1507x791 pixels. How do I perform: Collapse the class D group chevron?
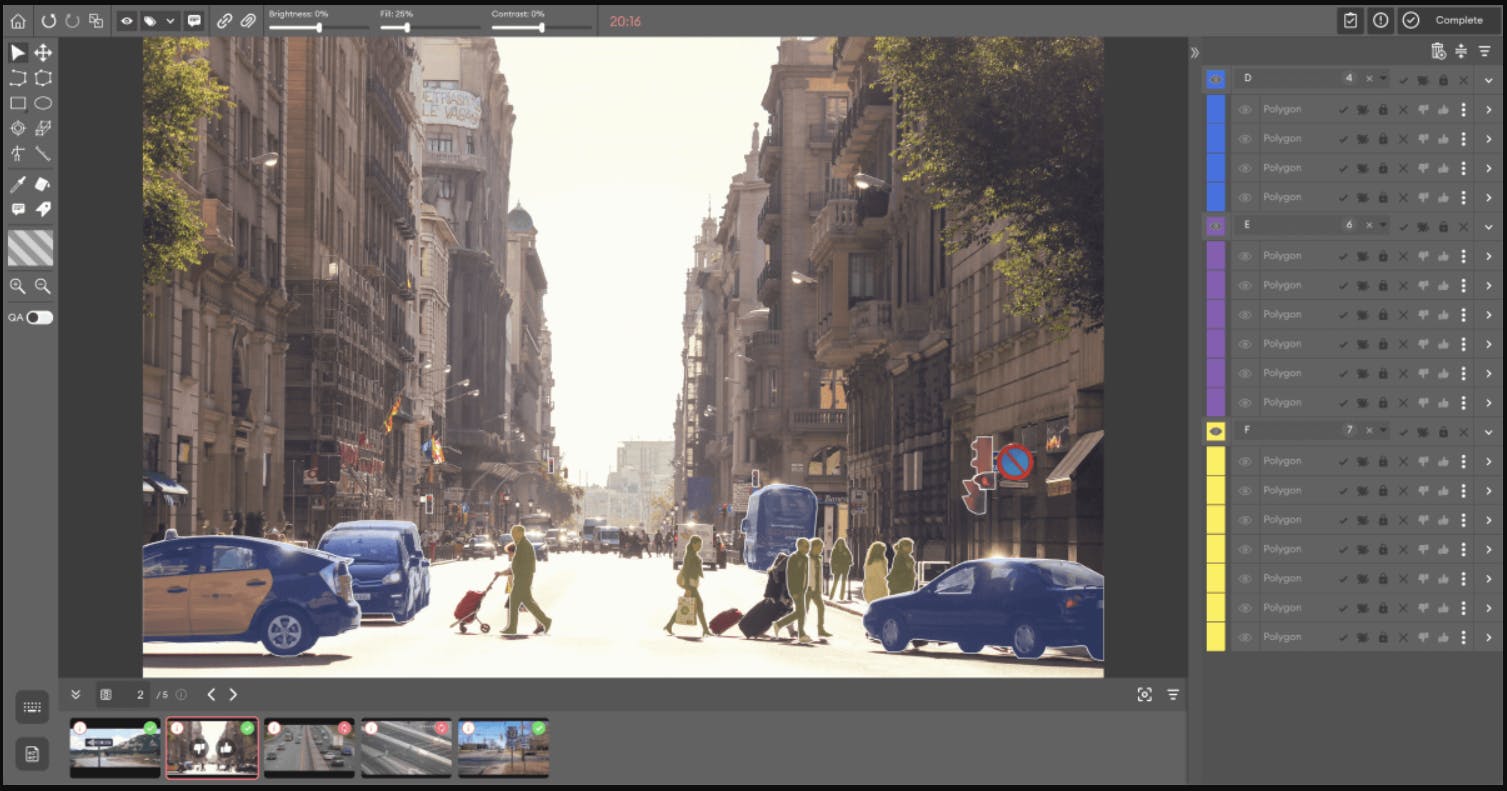1488,79
